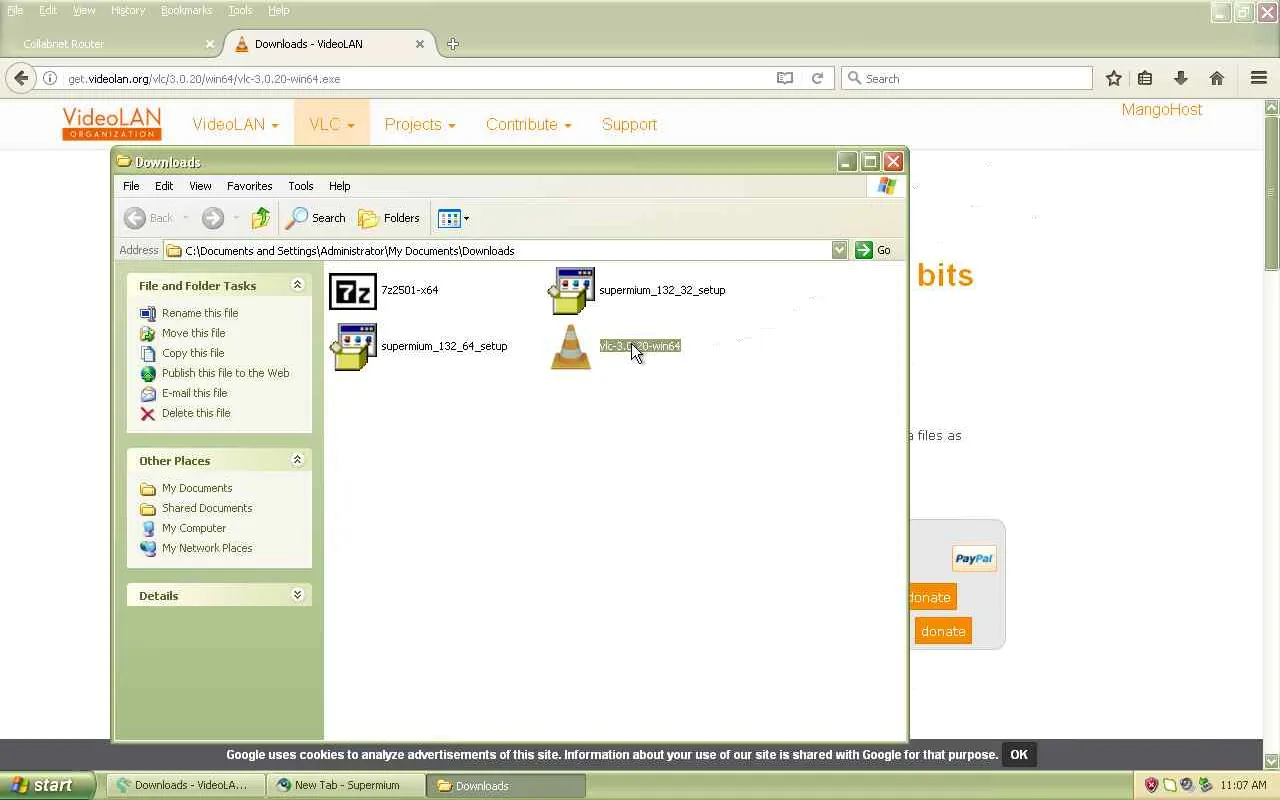Open Shared Documents from Other Places
This screenshot has width=1280, height=800.
(x=207, y=508)
